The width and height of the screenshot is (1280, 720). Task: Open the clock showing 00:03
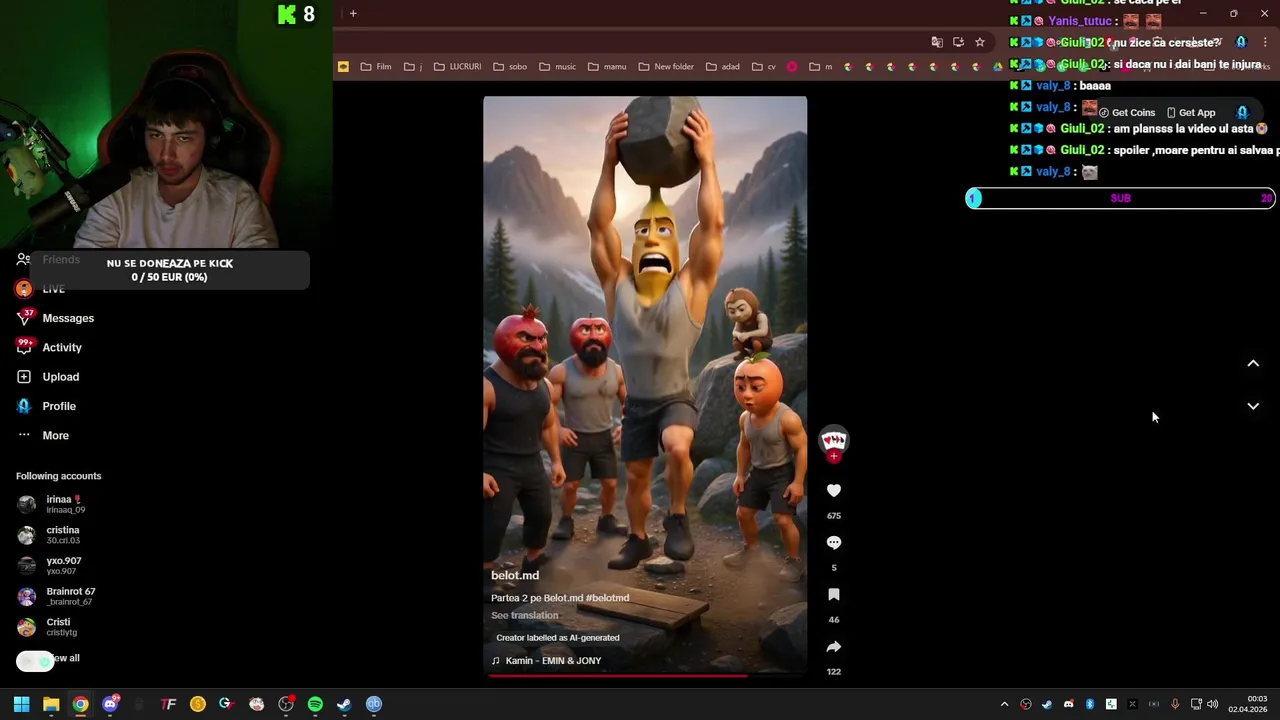1248,704
